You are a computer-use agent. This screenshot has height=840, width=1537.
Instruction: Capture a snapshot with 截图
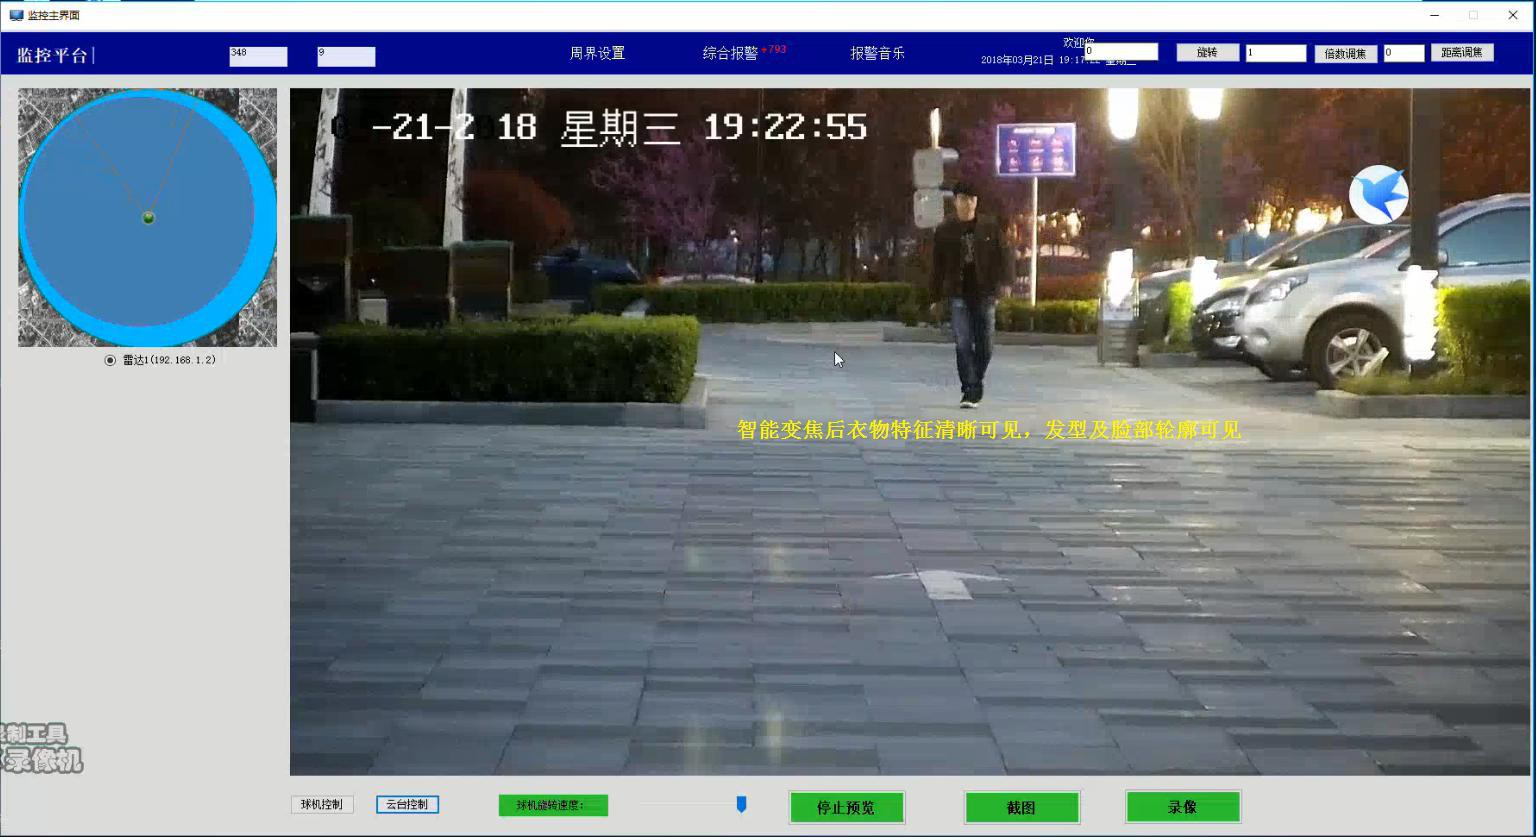pyautogui.click(x=1022, y=807)
